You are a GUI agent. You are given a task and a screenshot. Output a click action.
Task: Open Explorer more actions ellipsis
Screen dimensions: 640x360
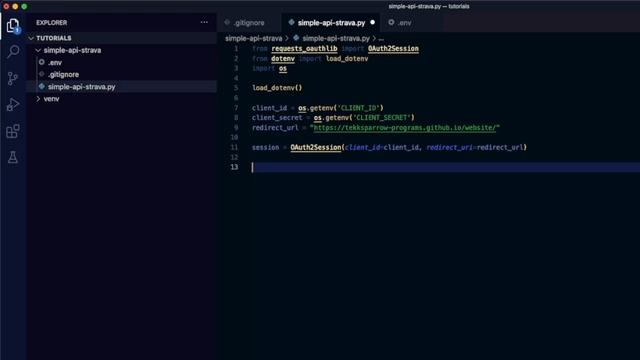coord(204,22)
